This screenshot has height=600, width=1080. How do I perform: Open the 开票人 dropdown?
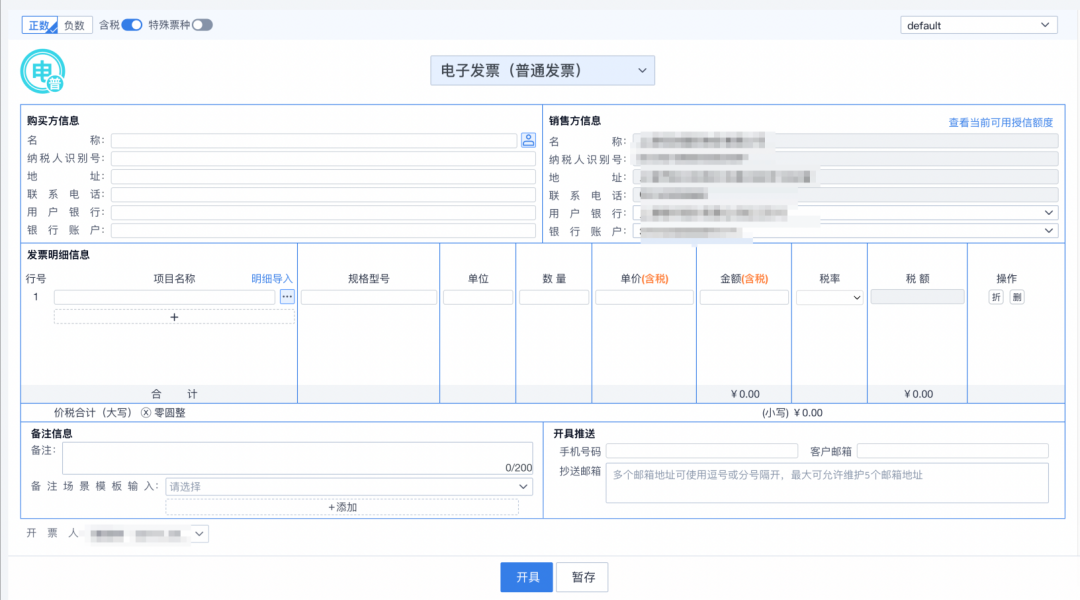(199, 534)
